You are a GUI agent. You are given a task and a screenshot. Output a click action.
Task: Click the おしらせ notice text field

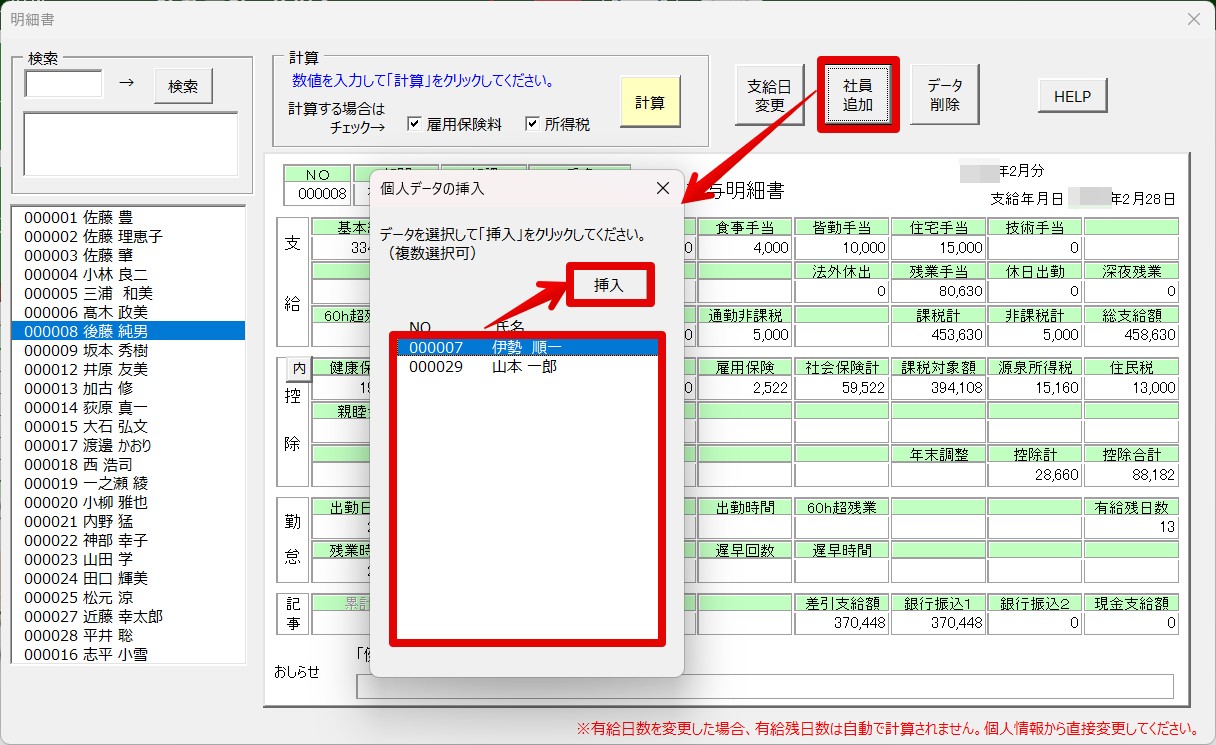[765, 686]
